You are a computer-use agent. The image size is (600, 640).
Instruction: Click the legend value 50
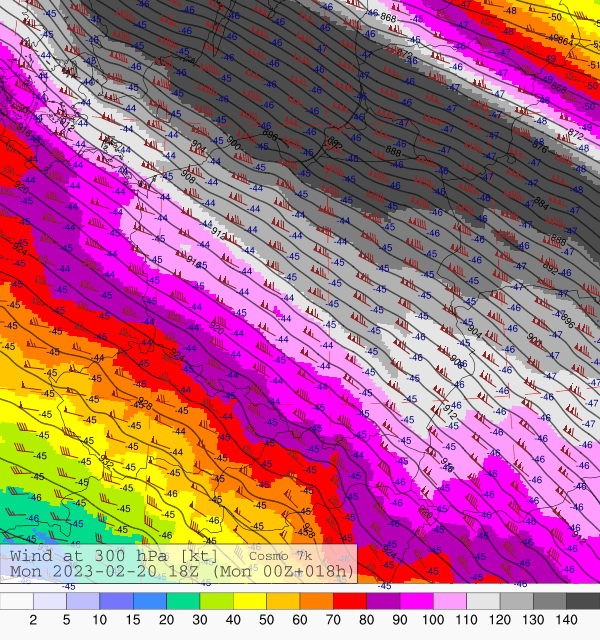click(x=266, y=620)
